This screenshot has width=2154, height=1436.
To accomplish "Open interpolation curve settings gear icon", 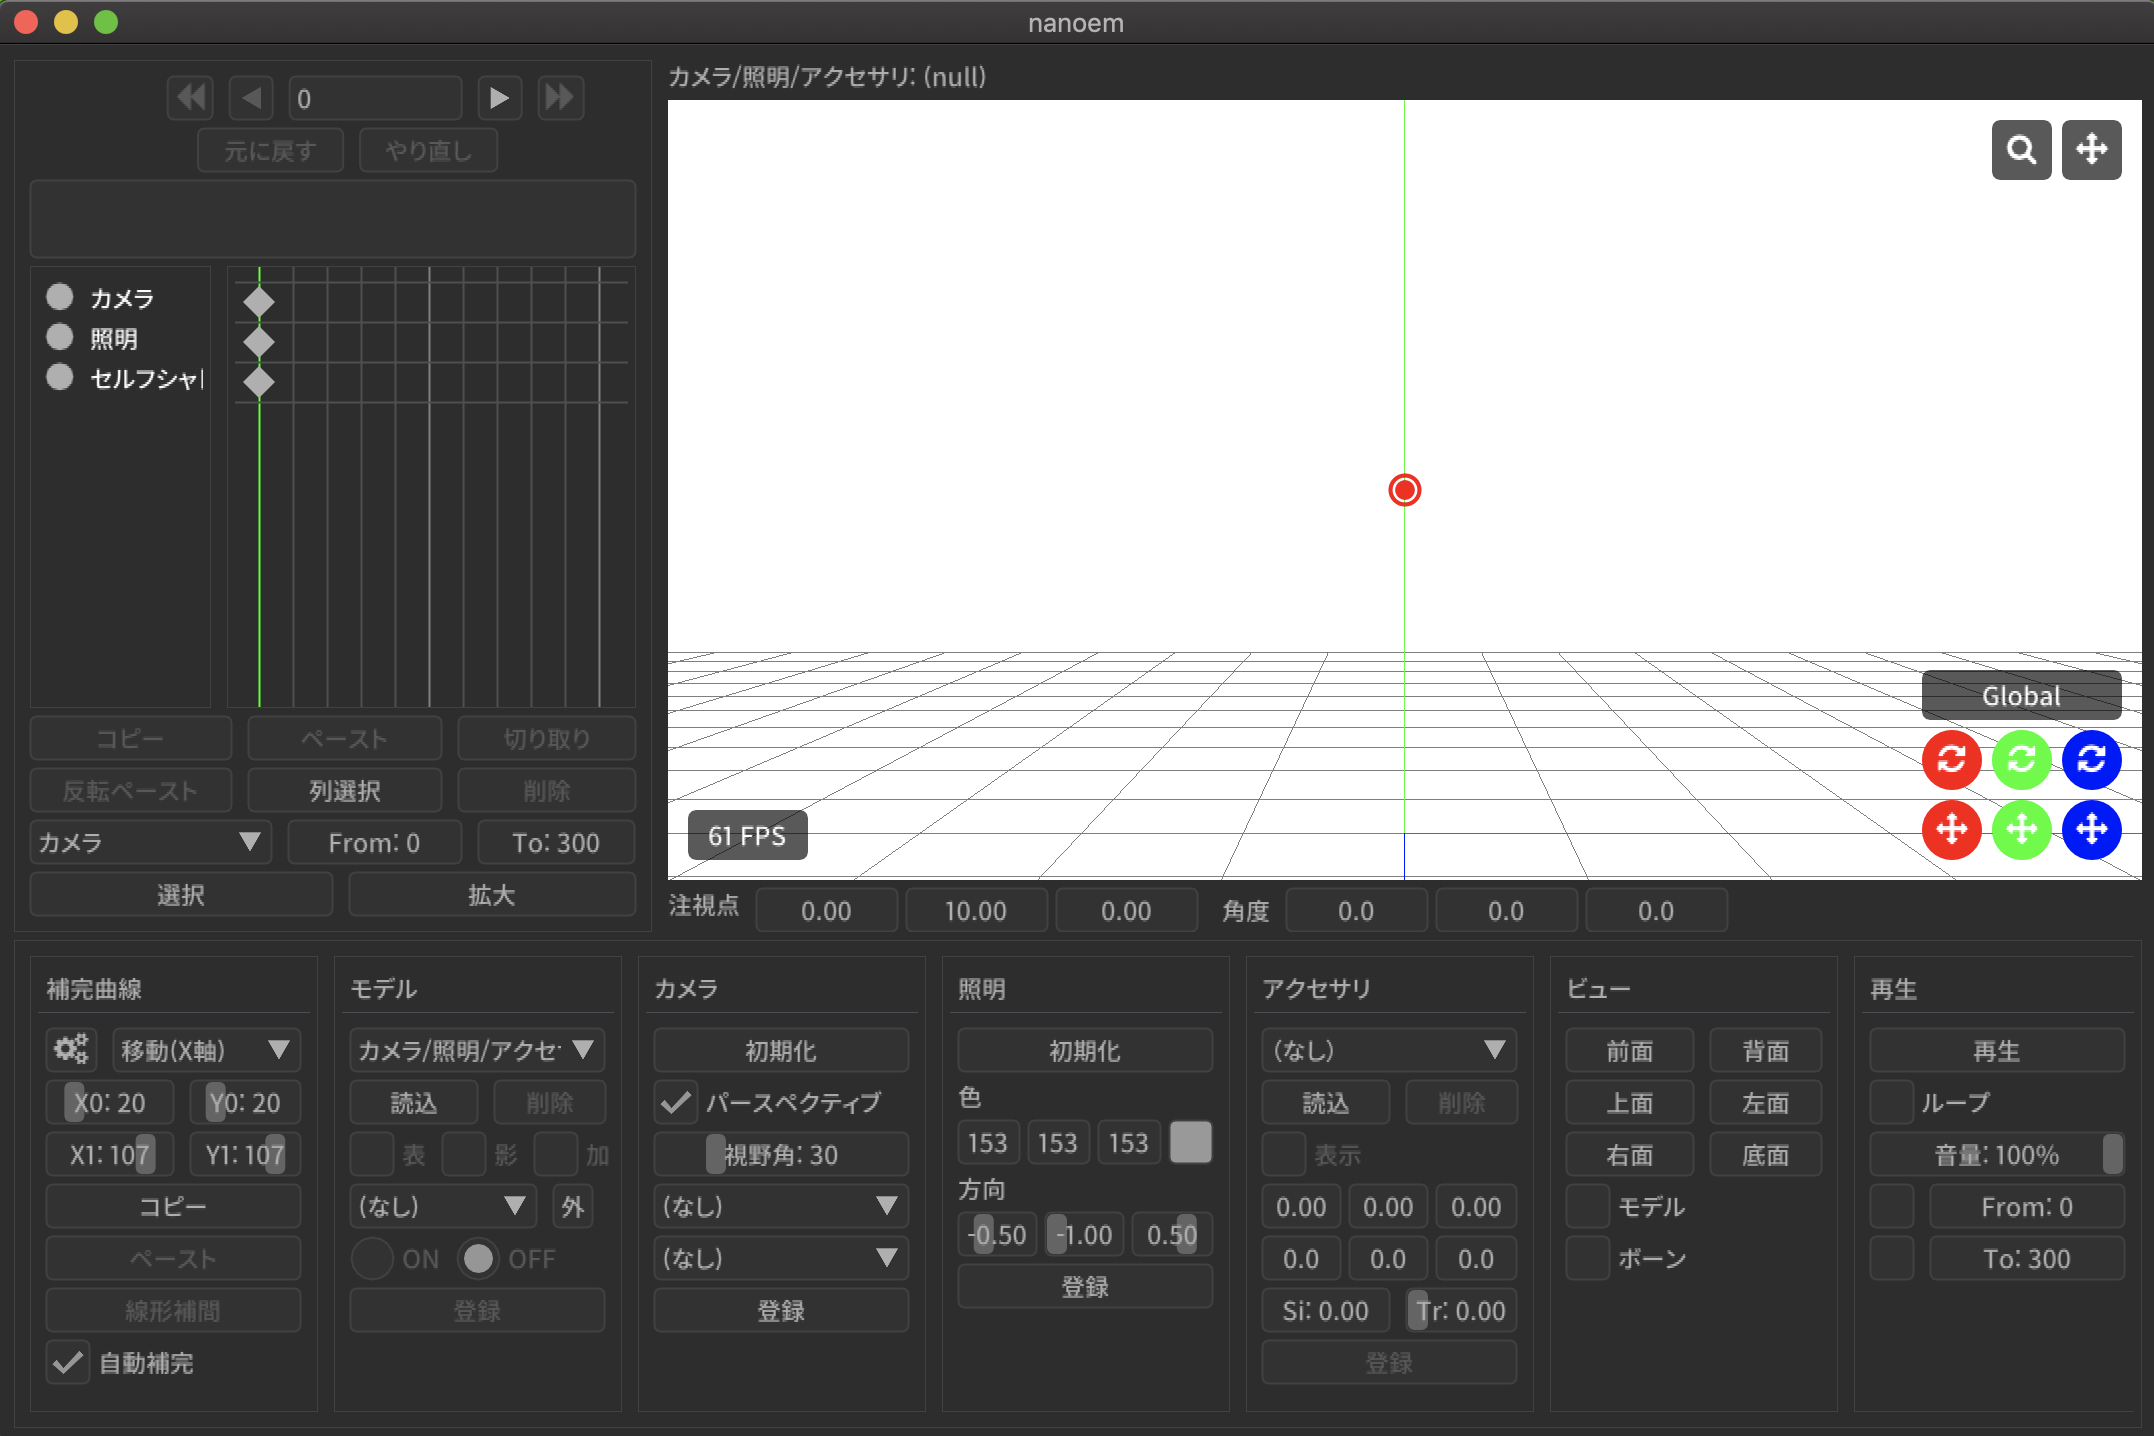I will 71,1050.
